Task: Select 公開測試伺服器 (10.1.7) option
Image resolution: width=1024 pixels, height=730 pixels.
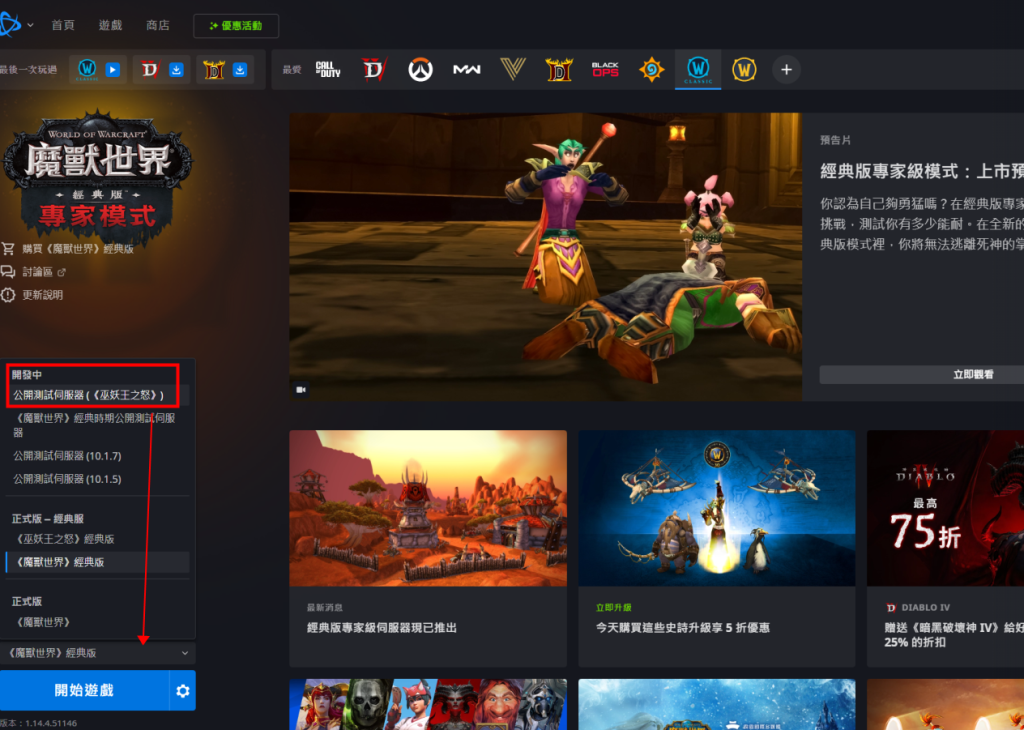Action: point(97,456)
